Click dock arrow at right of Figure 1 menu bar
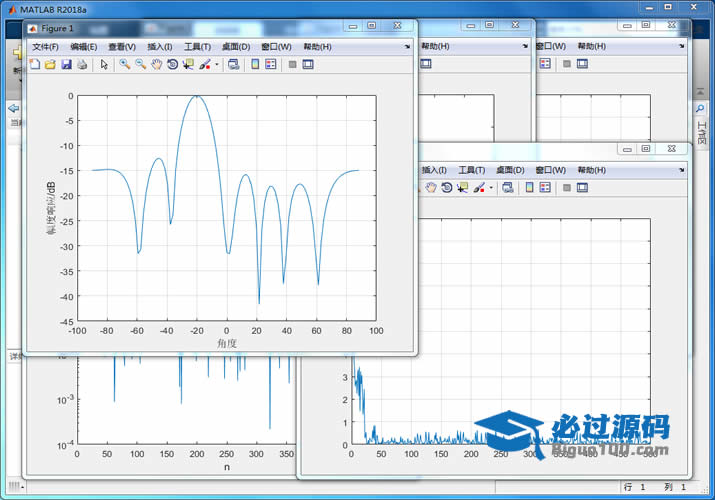Screen dimensions: 715x500 tap(407, 46)
